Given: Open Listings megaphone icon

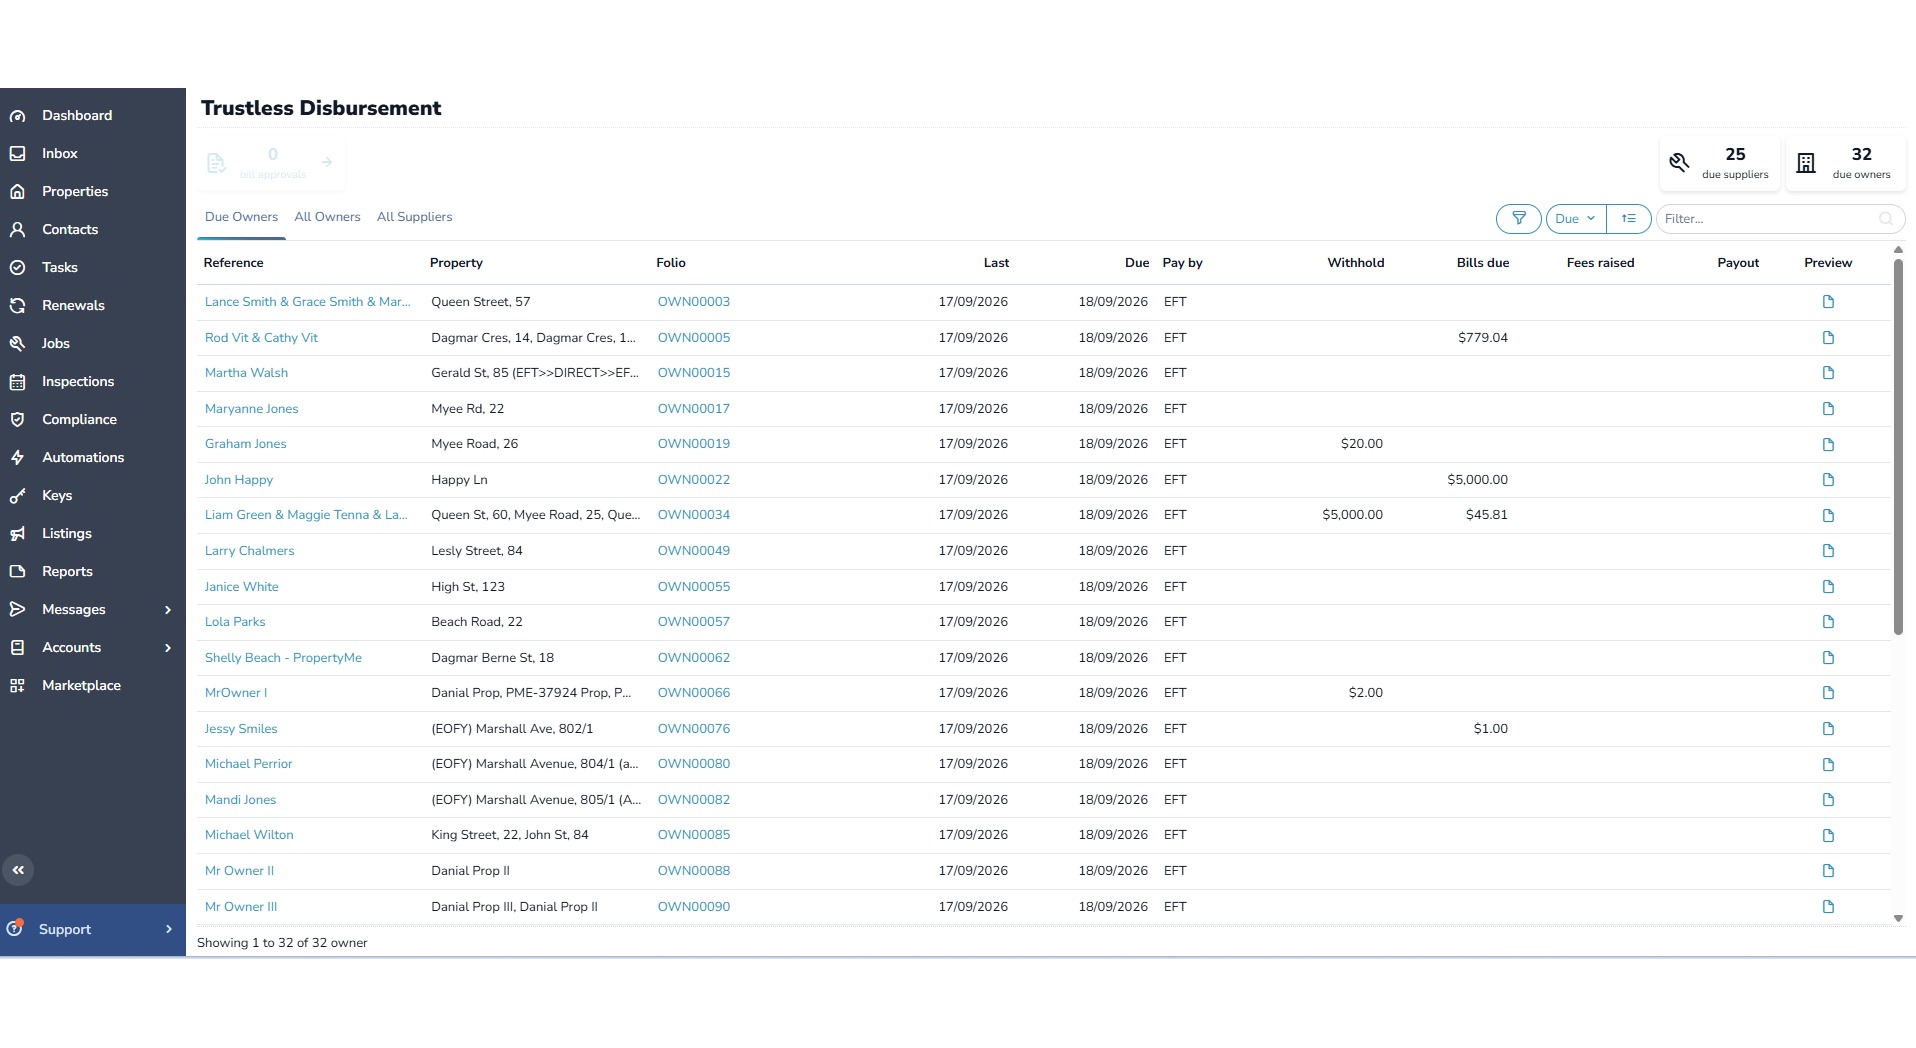Looking at the screenshot, I should tap(17, 534).
